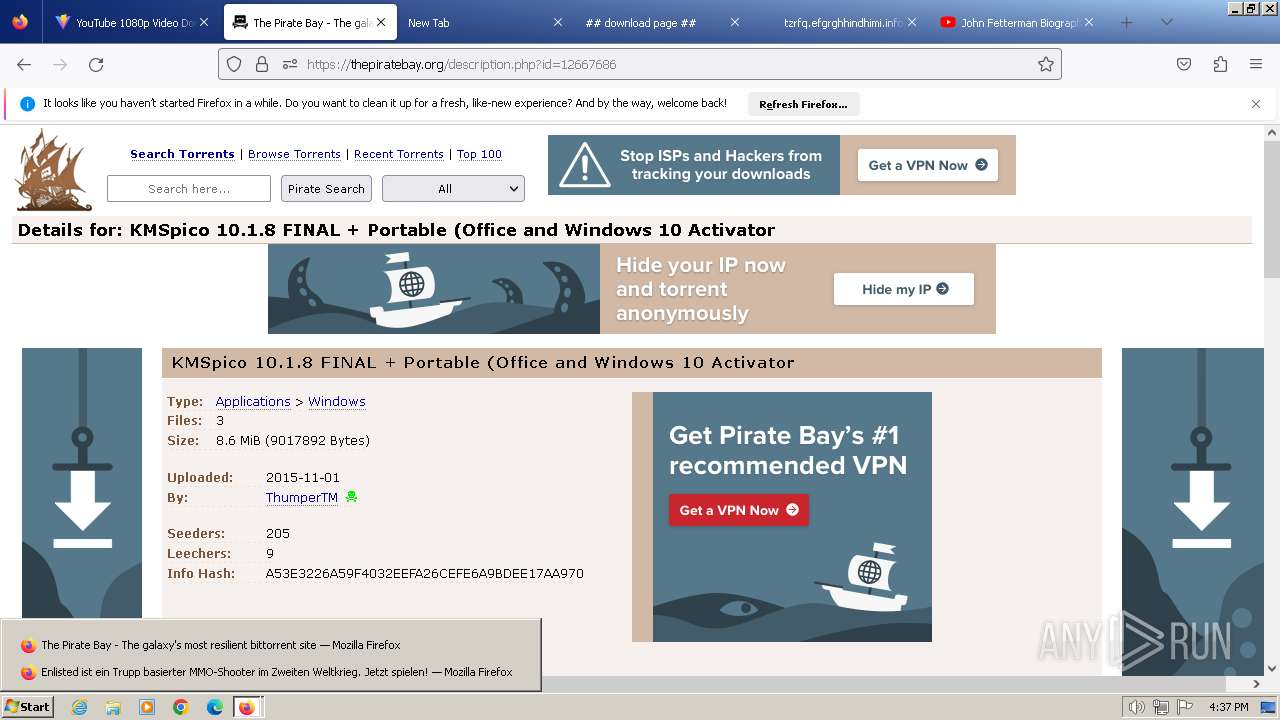The width and height of the screenshot is (1280, 720).
Task: Click Get a VPN Now in top banner
Action: click(927, 165)
